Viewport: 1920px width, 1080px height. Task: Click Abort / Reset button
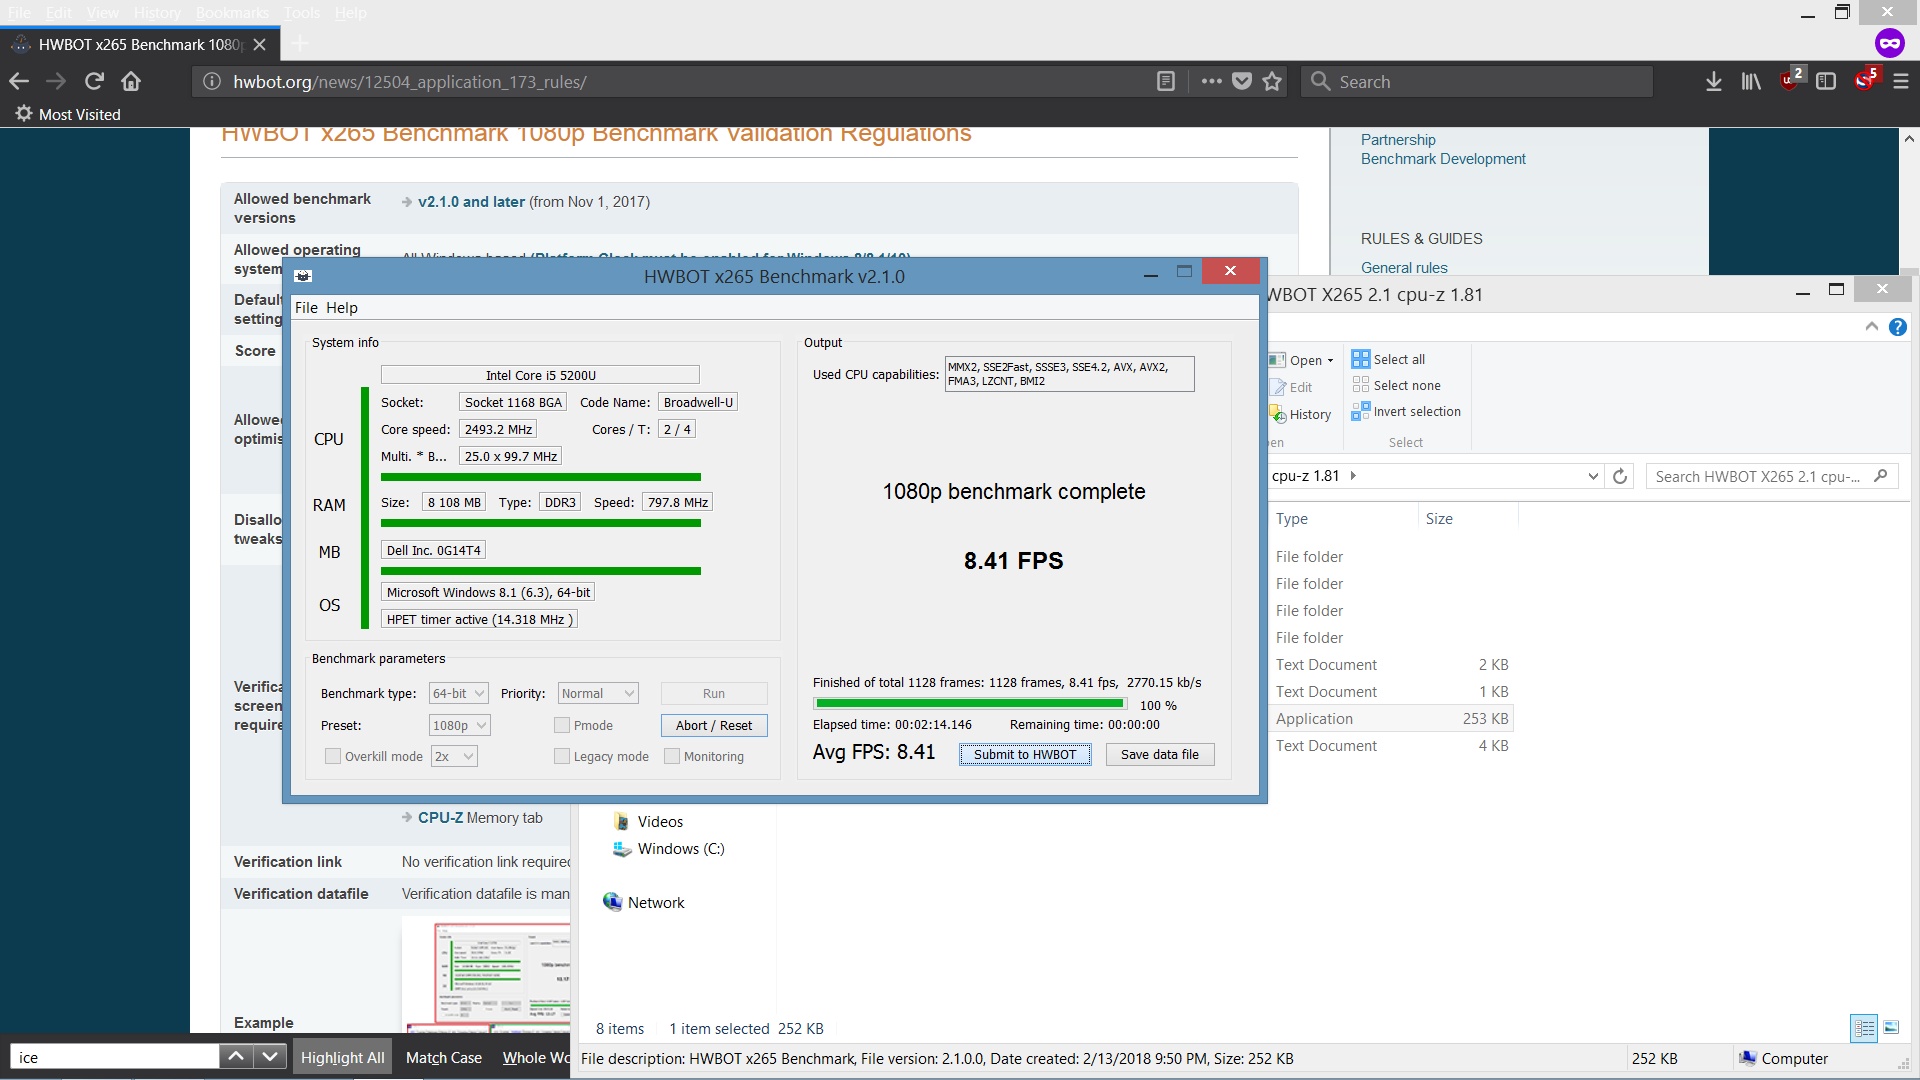pos(714,725)
